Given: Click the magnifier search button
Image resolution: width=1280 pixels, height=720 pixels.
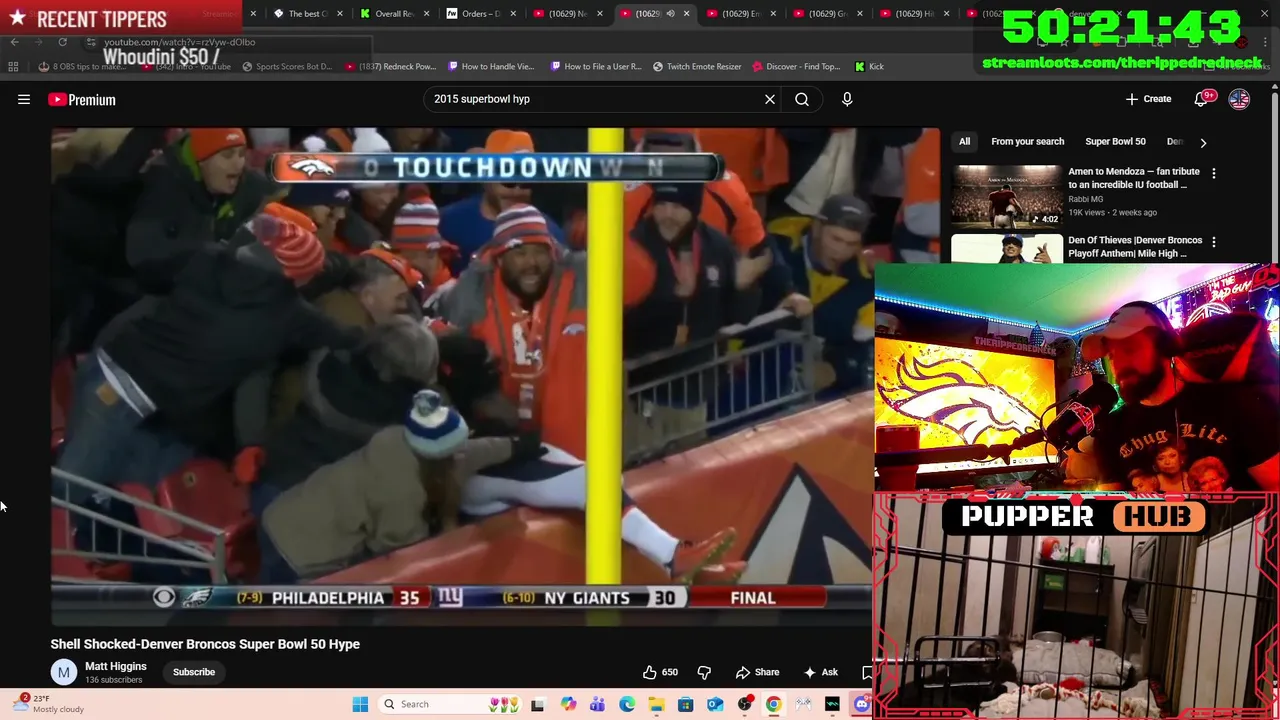Looking at the screenshot, I should click(x=802, y=99).
